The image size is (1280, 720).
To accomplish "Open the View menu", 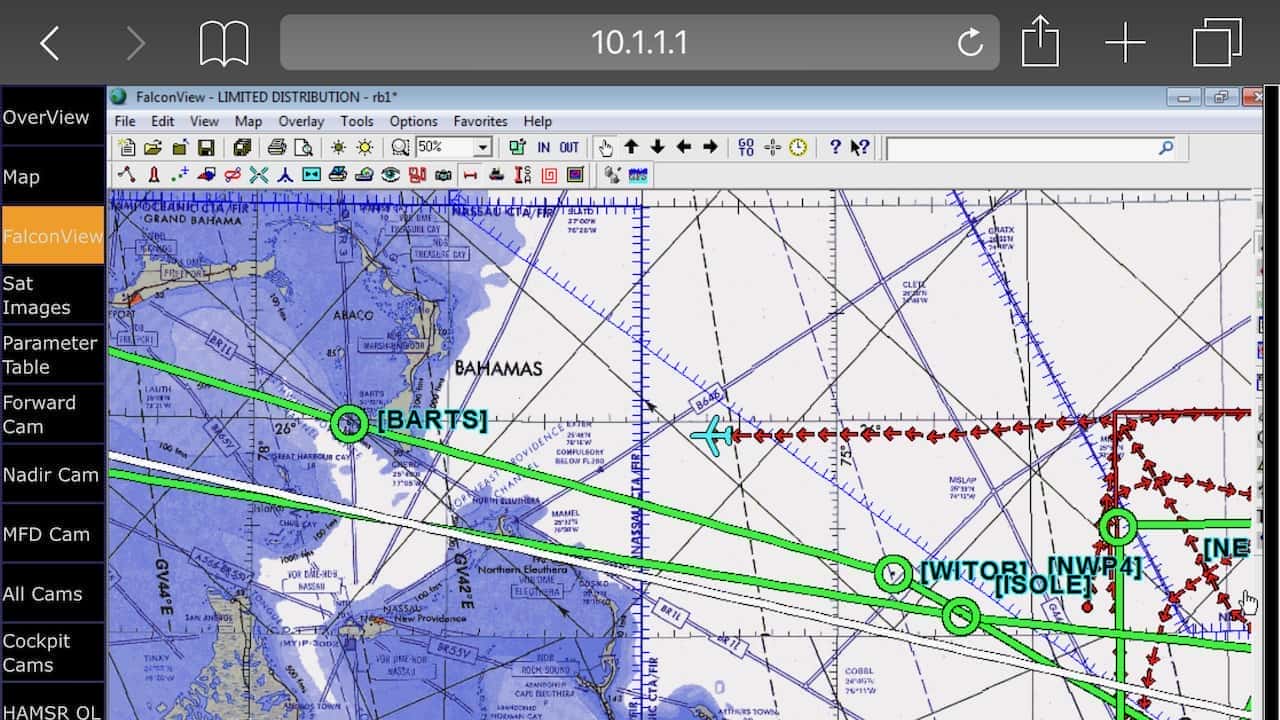I will click(204, 121).
